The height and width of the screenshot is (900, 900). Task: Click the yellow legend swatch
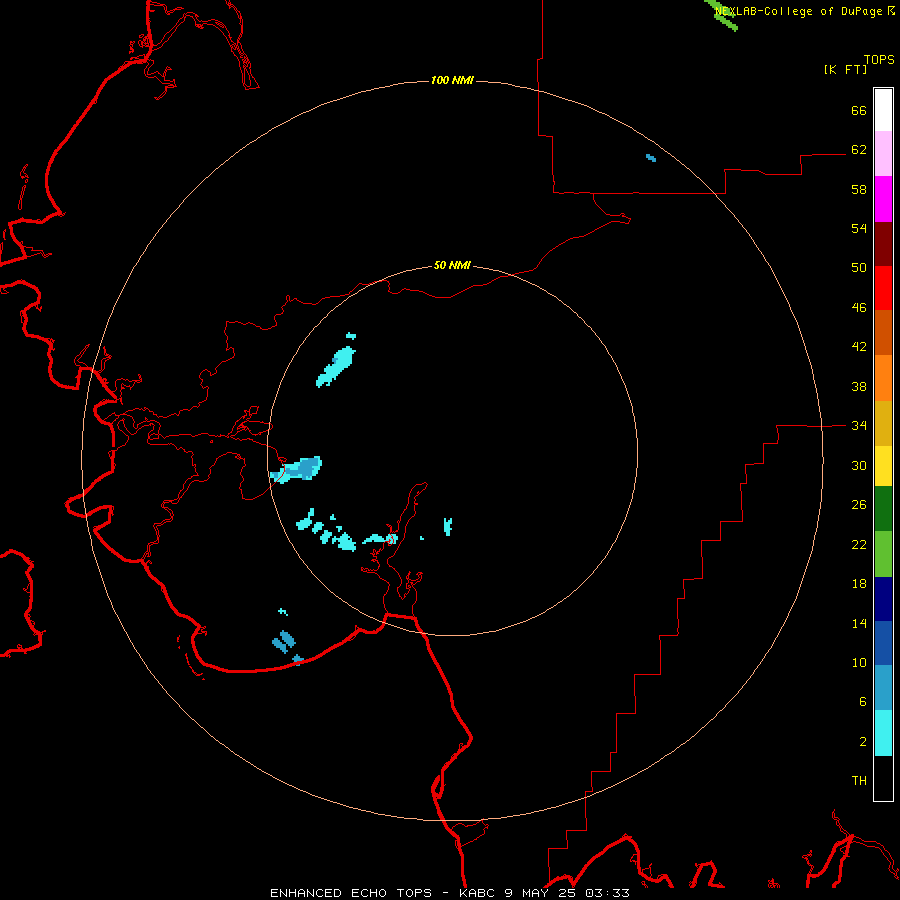click(x=883, y=466)
